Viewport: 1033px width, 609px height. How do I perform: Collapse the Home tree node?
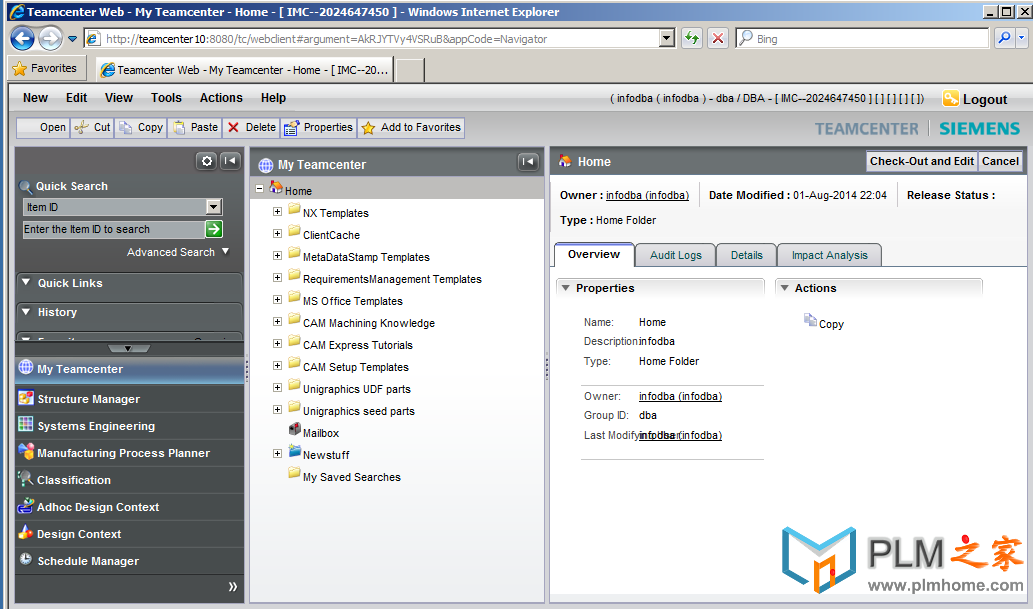point(260,189)
